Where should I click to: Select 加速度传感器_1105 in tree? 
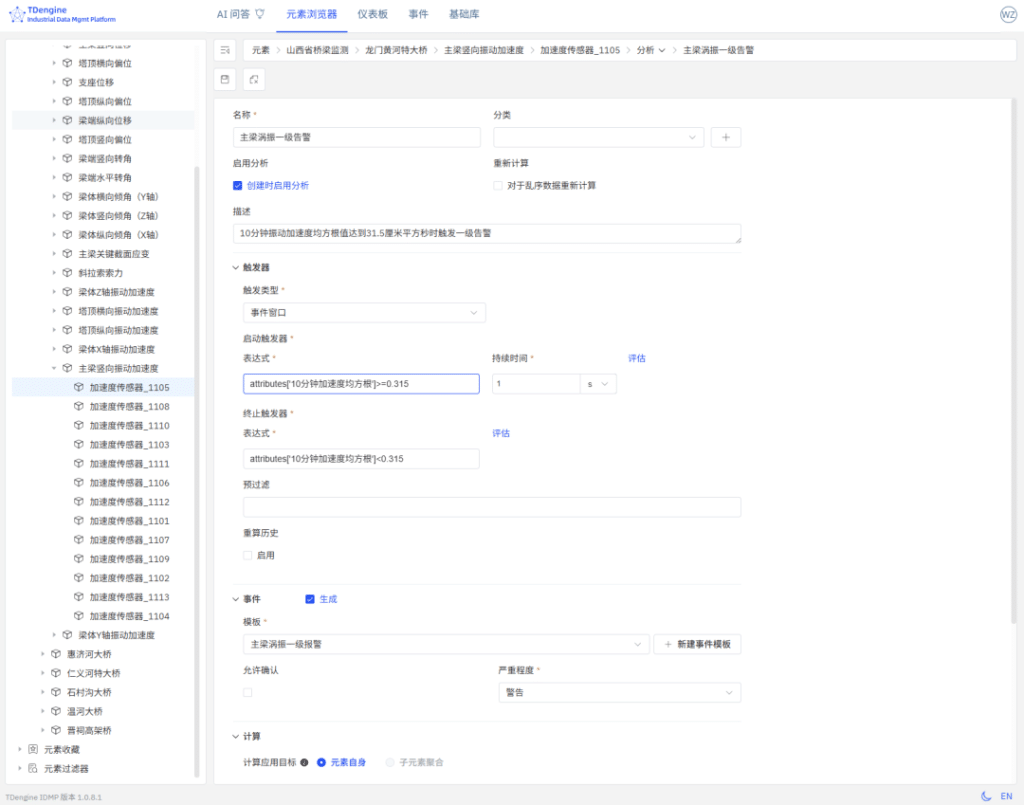pos(129,387)
